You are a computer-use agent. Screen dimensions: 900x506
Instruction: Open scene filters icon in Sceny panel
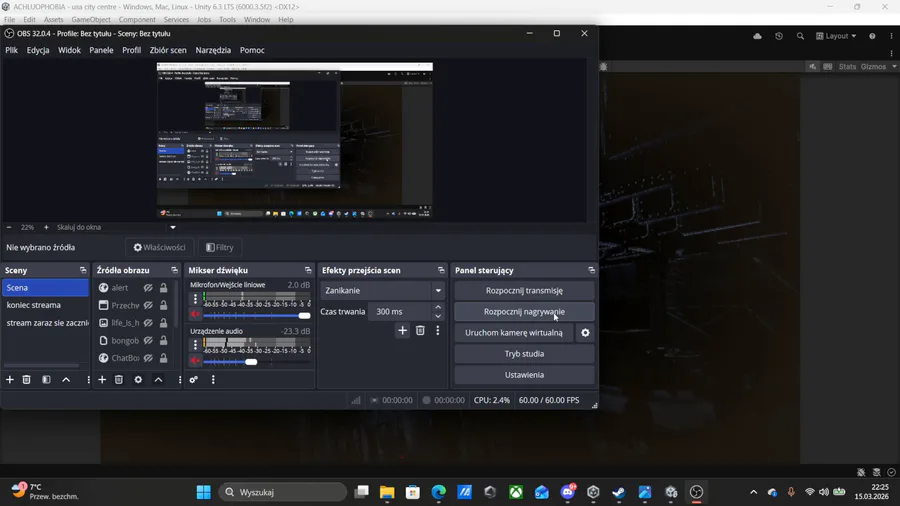tap(46, 380)
